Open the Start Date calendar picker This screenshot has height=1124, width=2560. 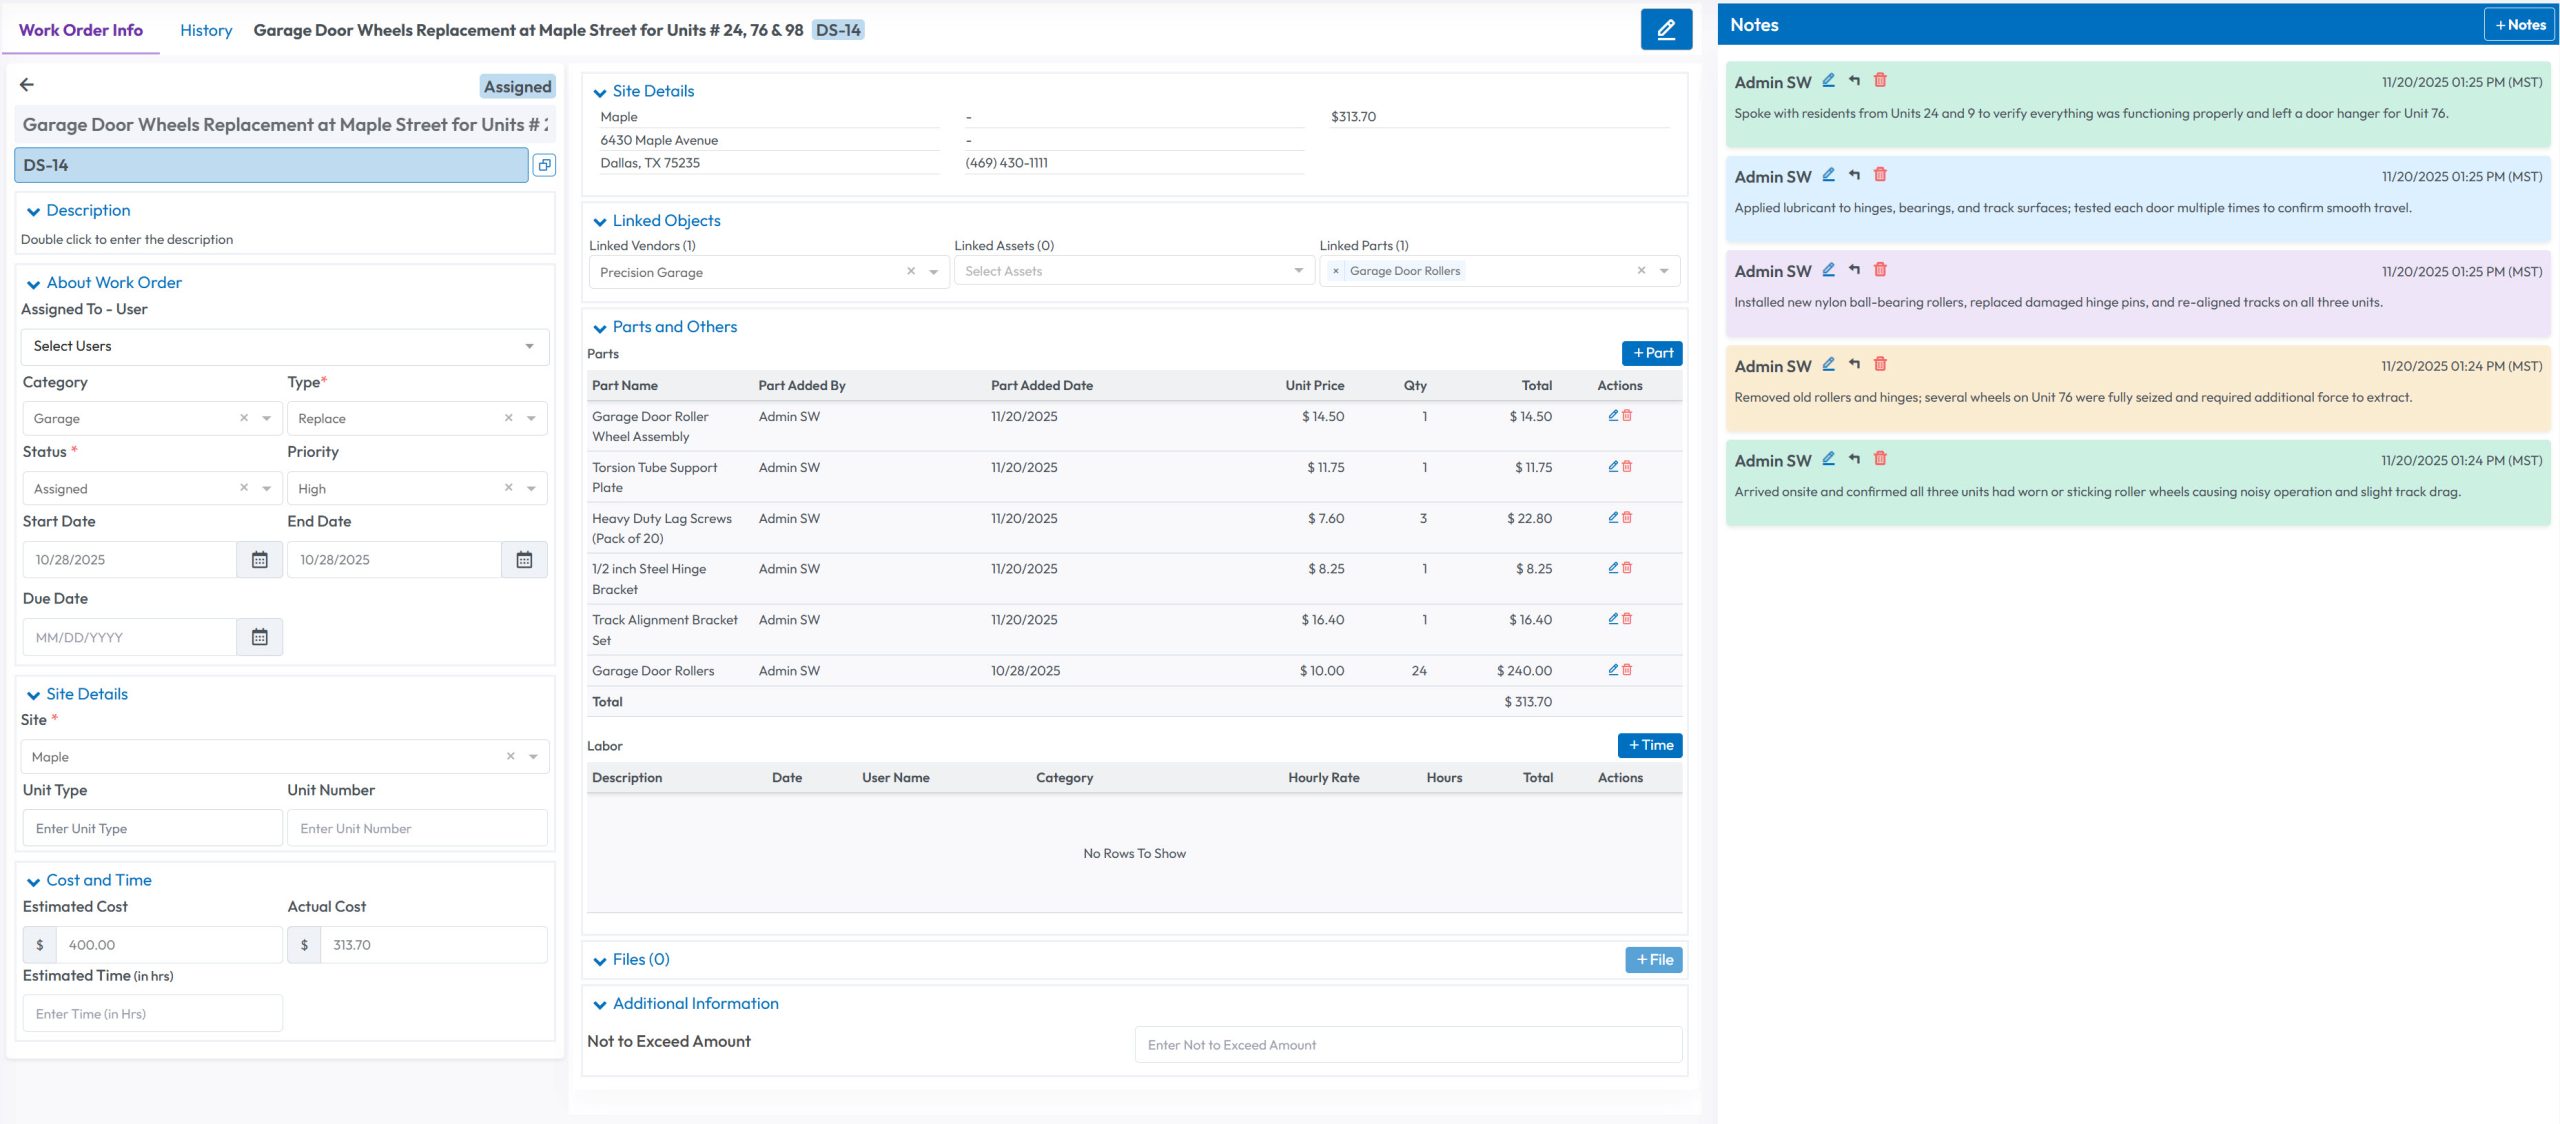(x=261, y=559)
